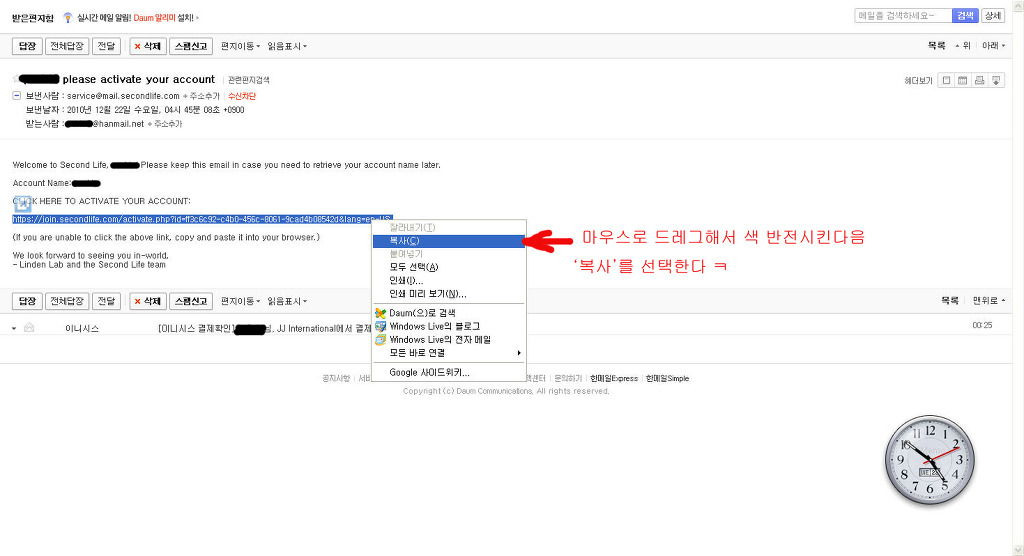Click the bottom 삭제 button
Viewport: 1024px width, 556px height.
pos(148,301)
